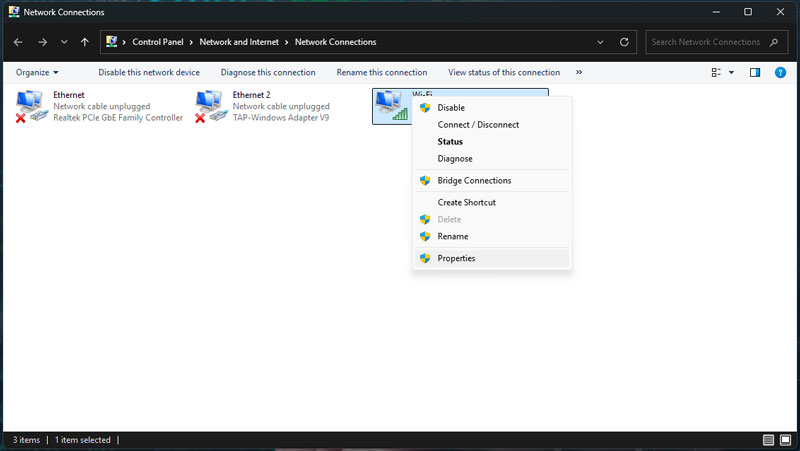This screenshot has height=451, width=800.
Task: Expand chevron after Control Panel breadcrumb
Action: click(191, 42)
